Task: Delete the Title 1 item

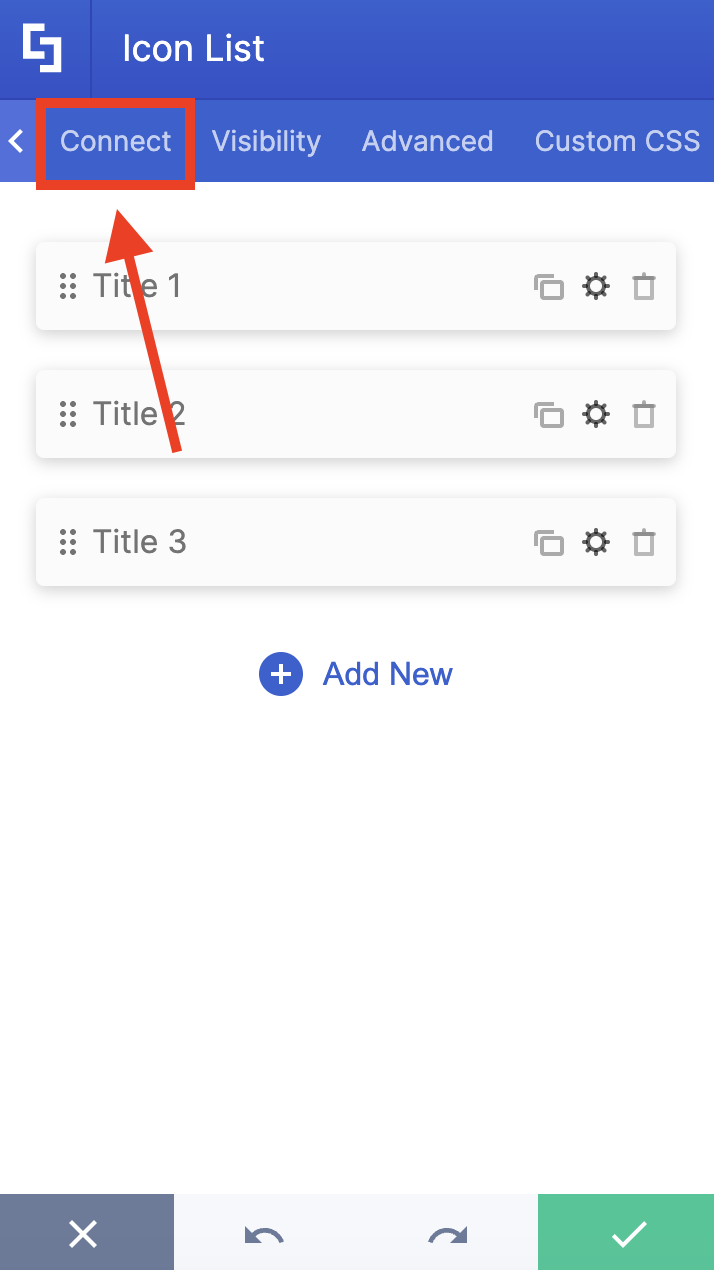Action: tap(643, 286)
